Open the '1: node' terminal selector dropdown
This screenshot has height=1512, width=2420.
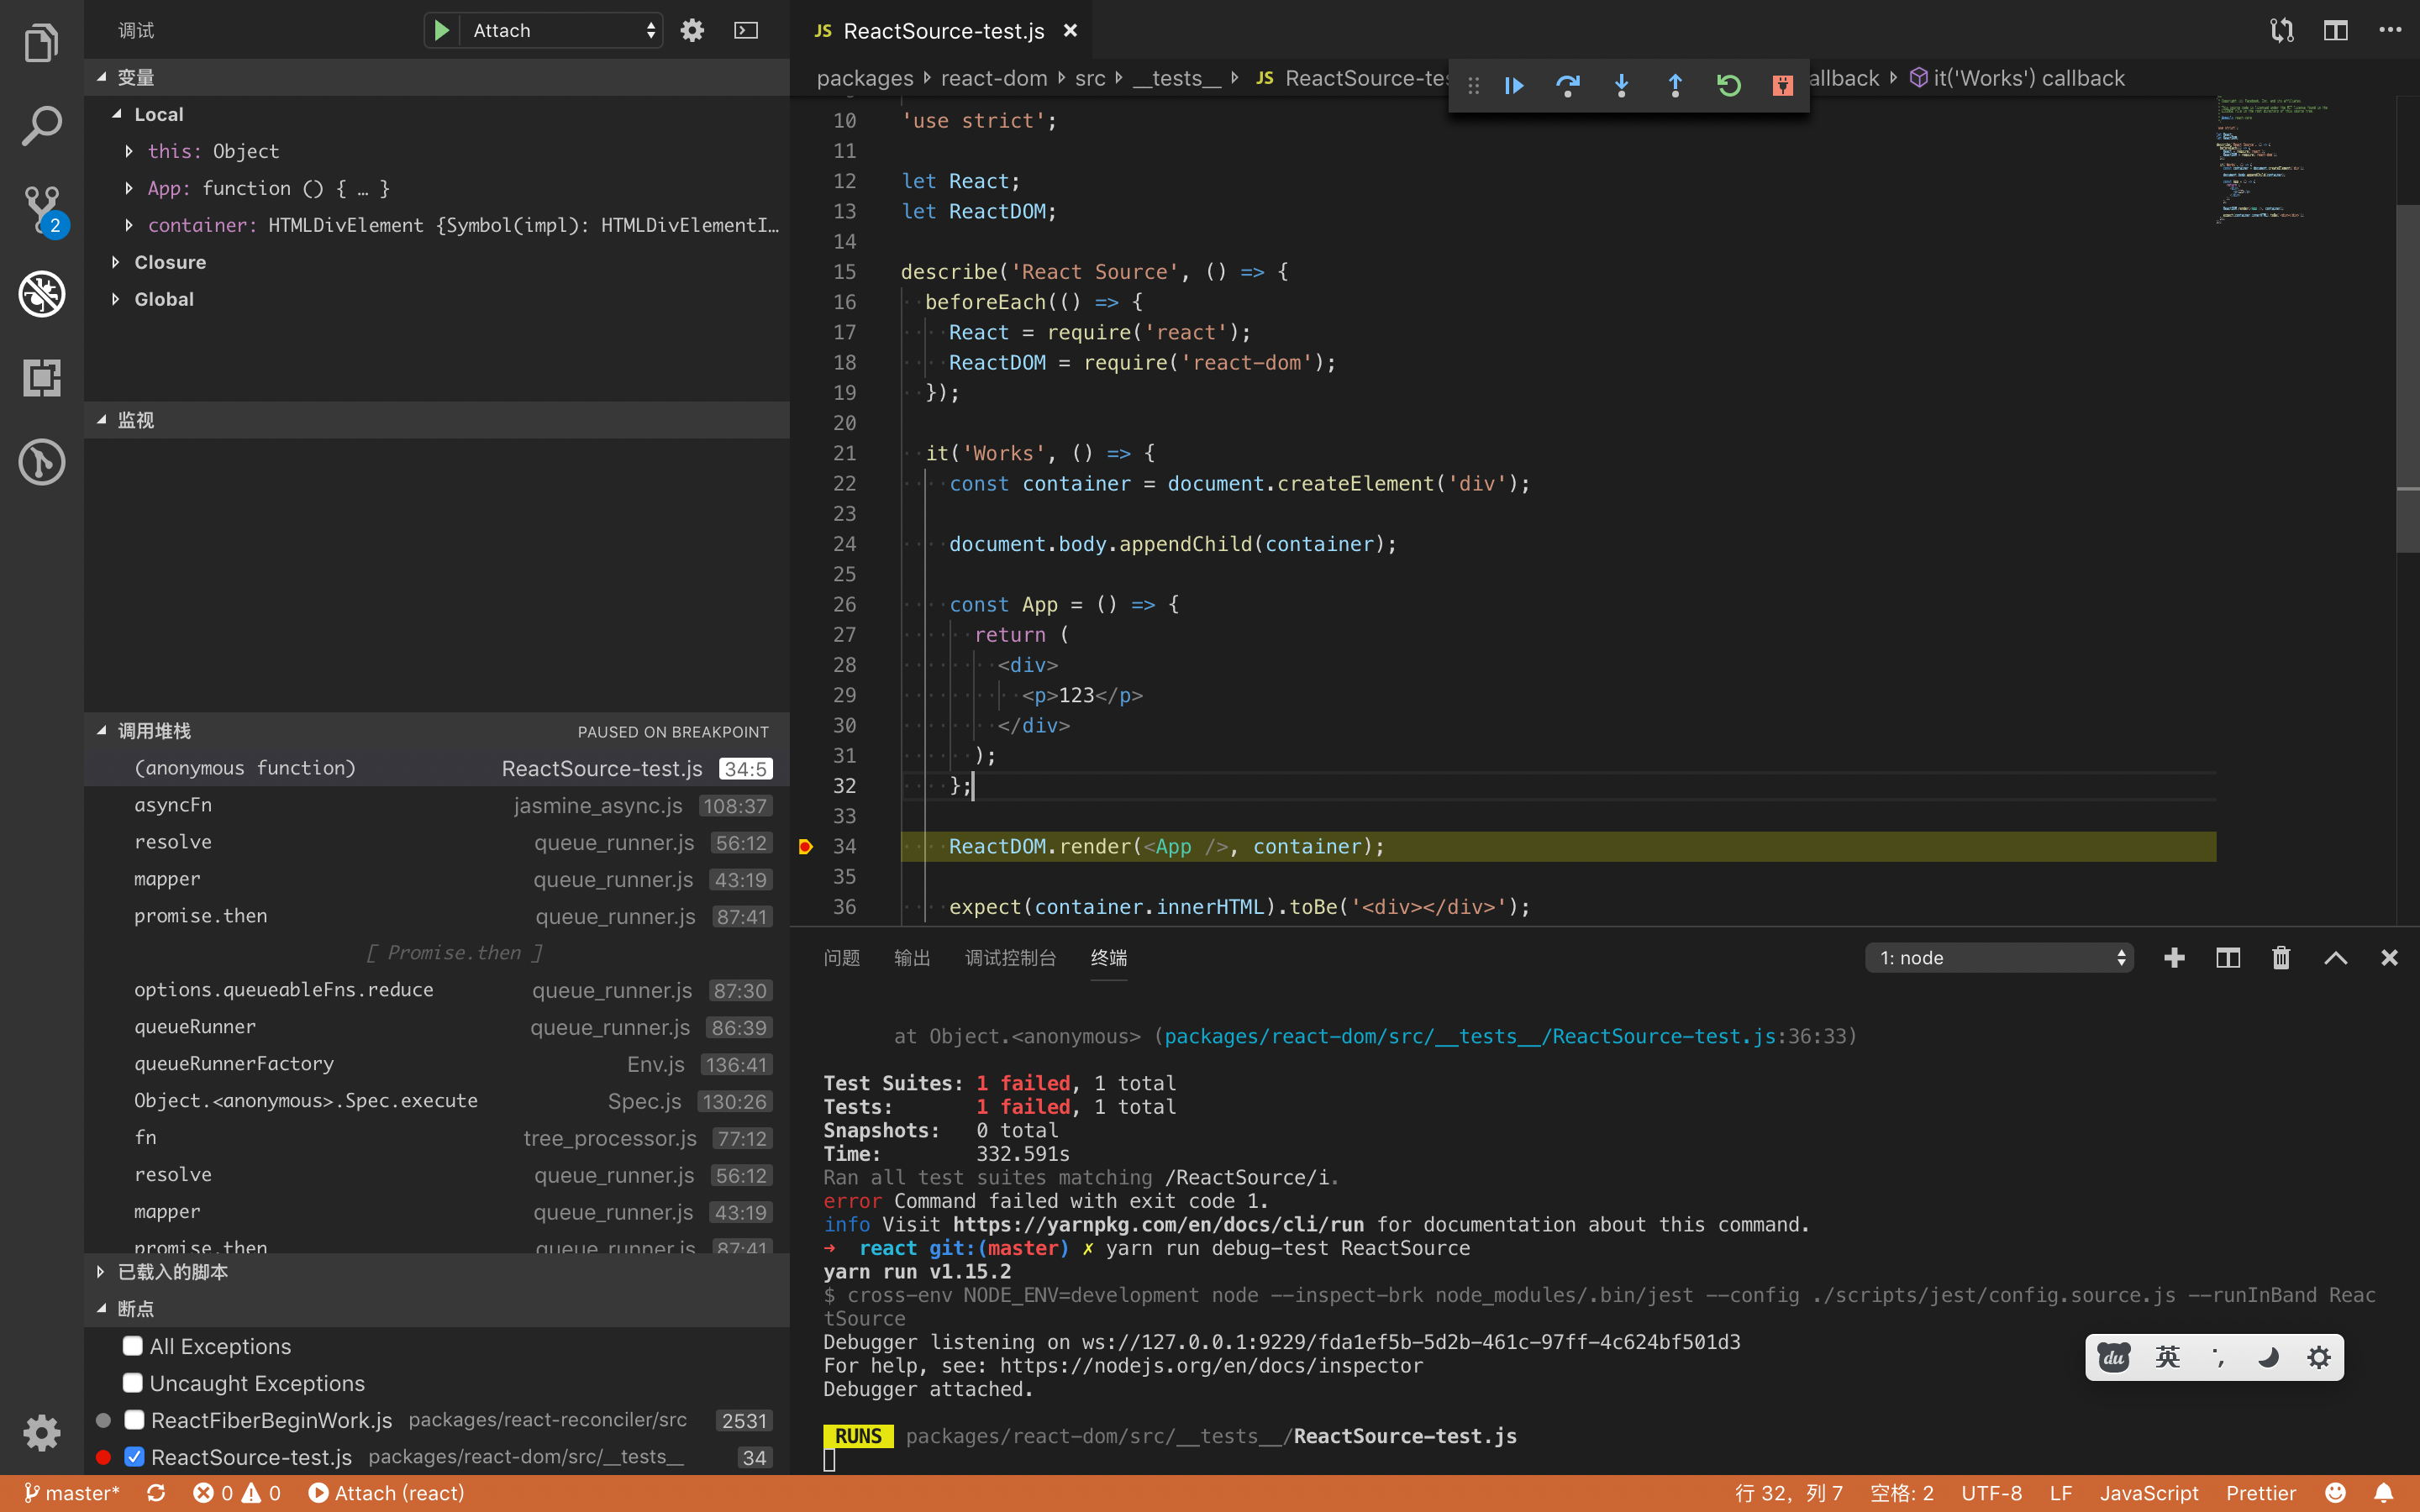coord(2000,958)
